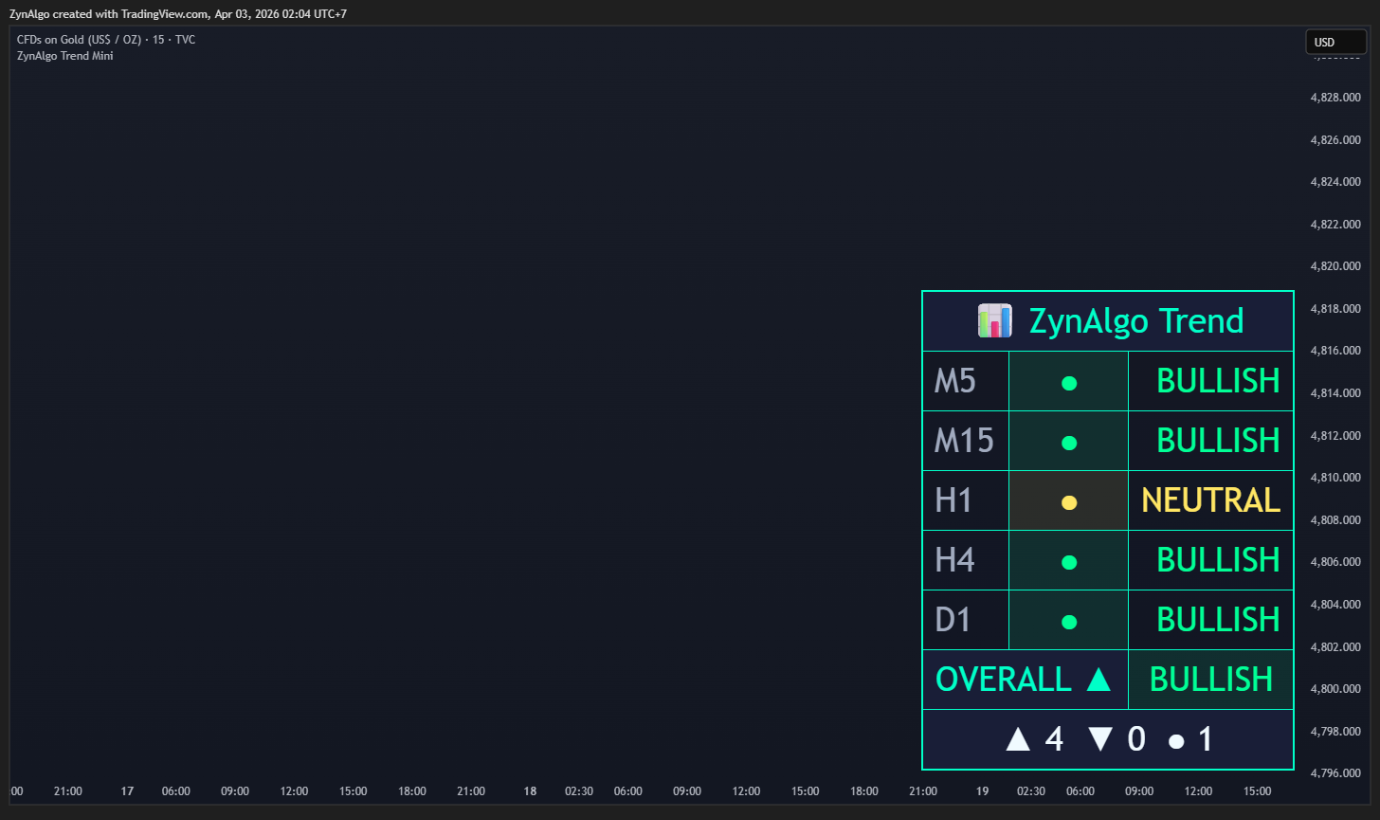Viewport: 1380px width, 820px height.
Task: Click the 4,820.000 price on the axis
Action: [1335, 266]
